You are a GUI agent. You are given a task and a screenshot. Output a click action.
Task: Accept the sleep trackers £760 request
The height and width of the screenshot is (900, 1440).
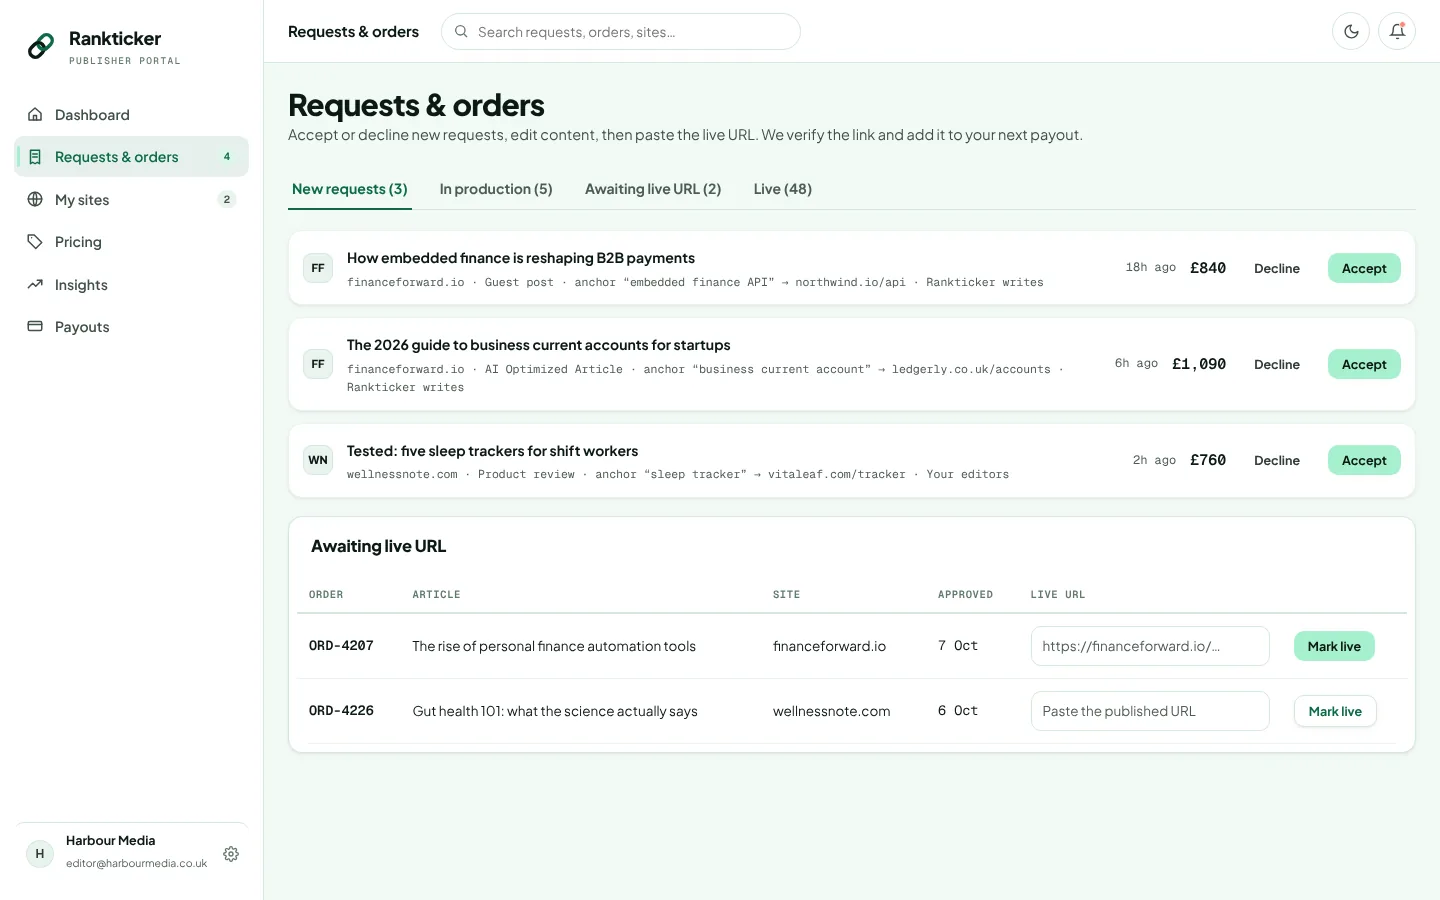click(1364, 460)
